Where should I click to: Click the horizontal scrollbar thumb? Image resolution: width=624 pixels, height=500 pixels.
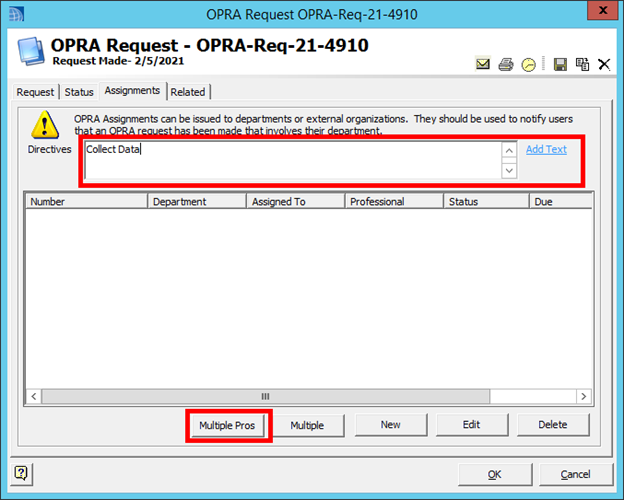[x=265, y=396]
